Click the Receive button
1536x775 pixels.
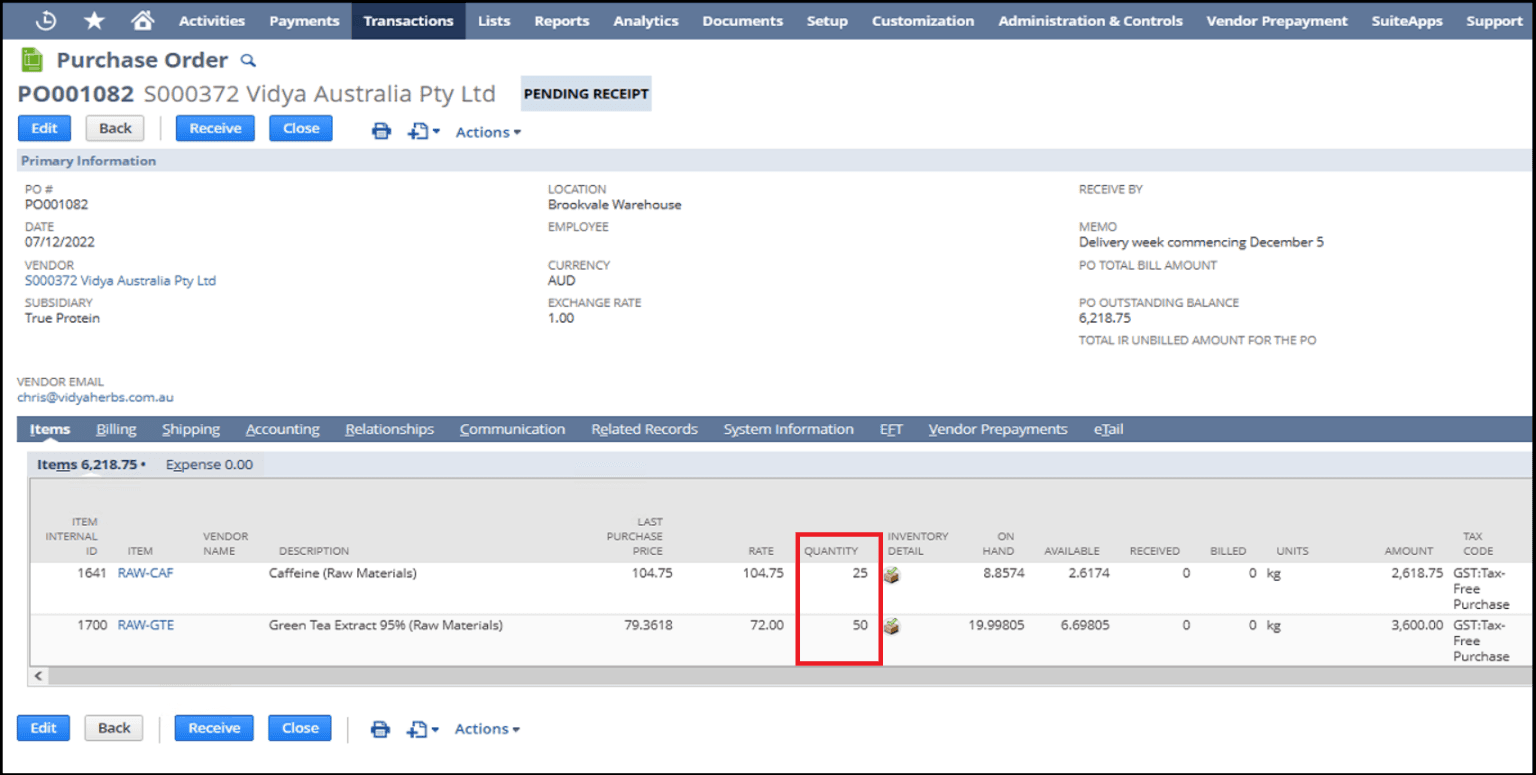point(215,128)
